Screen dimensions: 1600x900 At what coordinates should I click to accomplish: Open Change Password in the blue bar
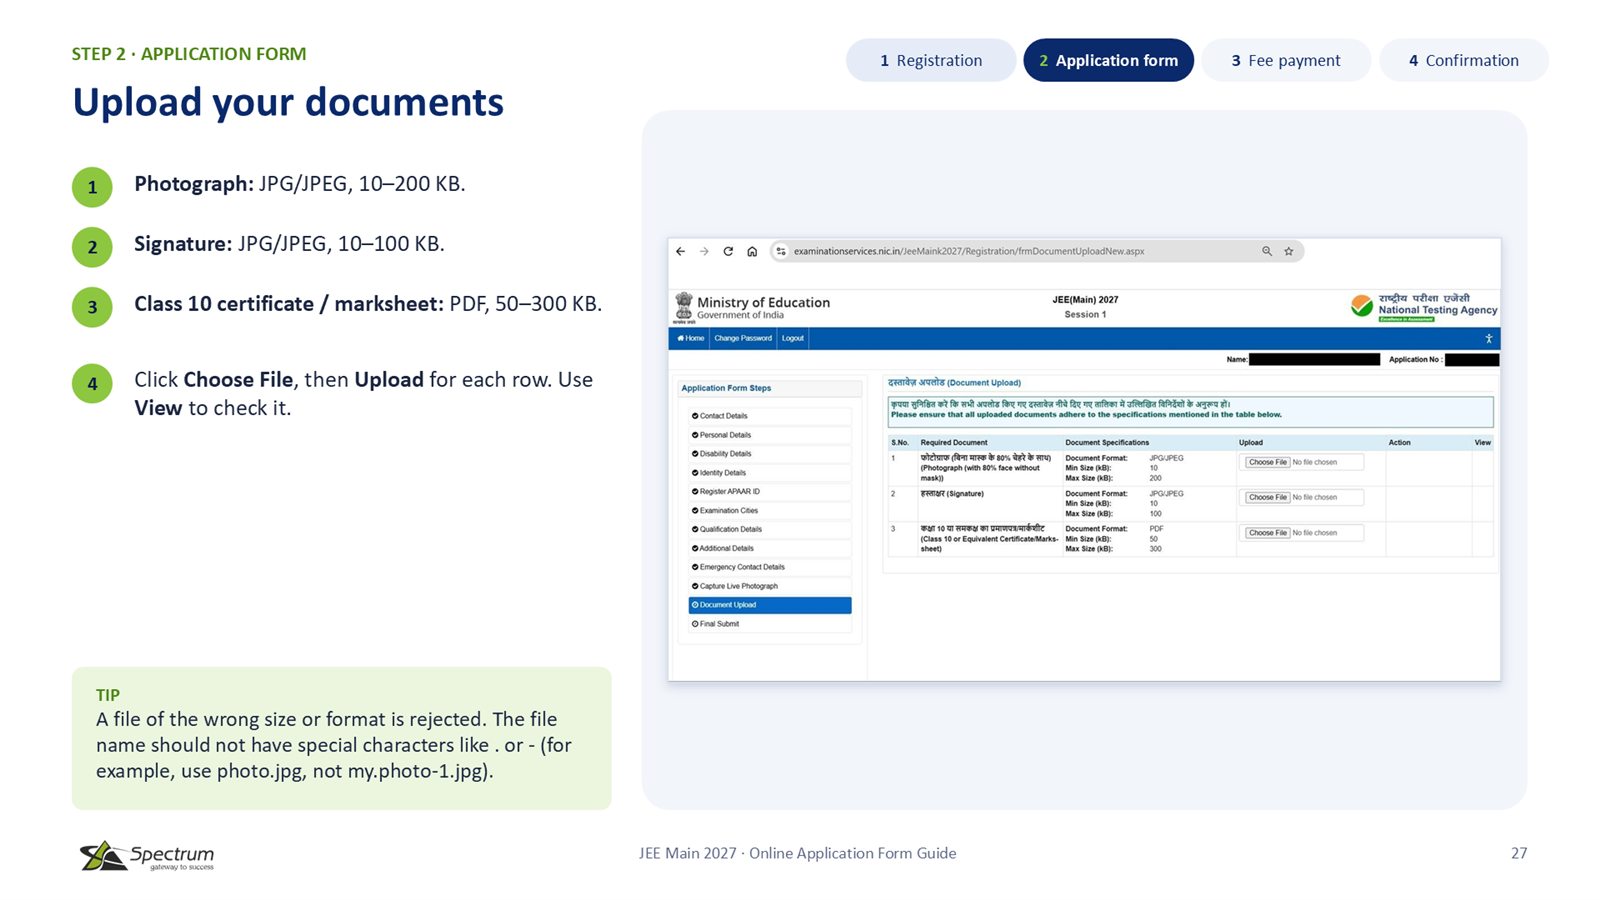743,339
